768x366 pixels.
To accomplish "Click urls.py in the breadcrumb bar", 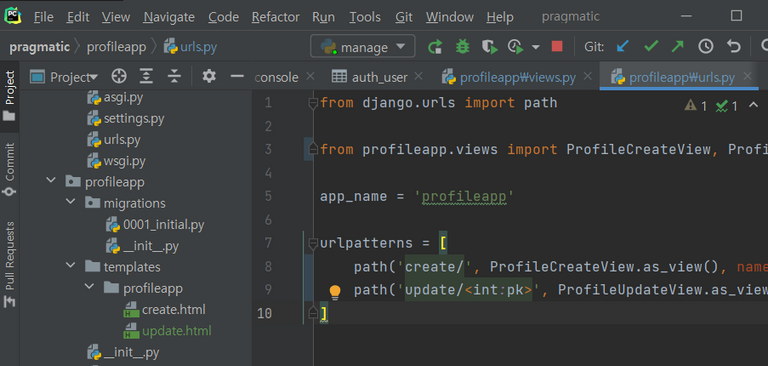I will coord(191,47).
